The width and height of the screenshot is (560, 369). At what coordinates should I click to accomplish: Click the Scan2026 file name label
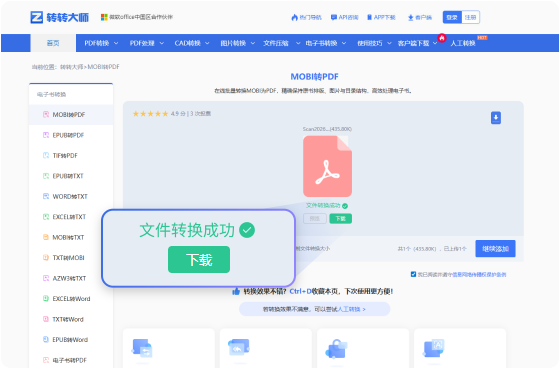point(327,129)
